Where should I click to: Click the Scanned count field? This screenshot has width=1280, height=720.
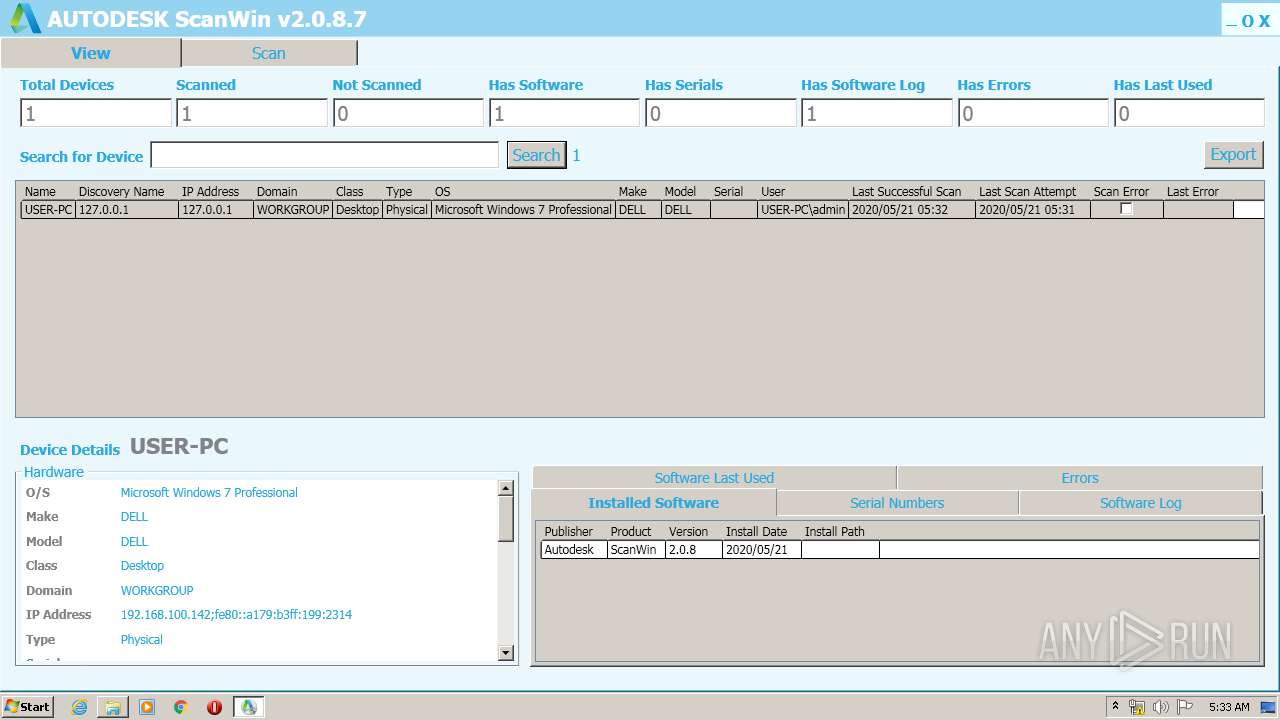point(252,113)
